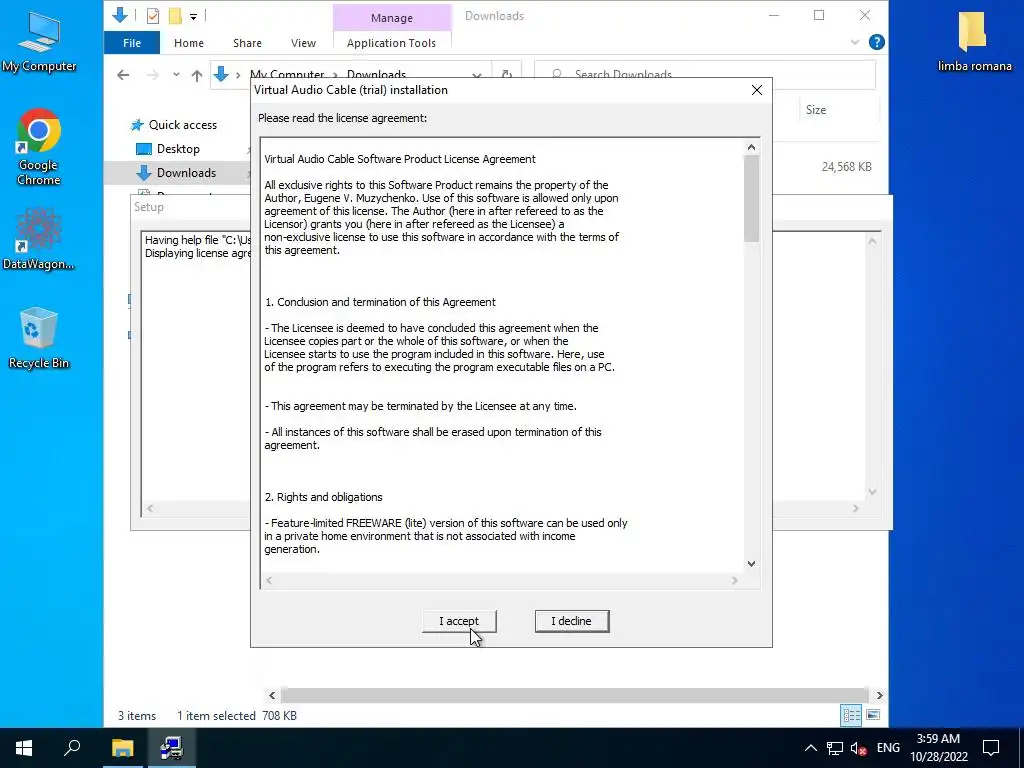Go up one folder level arrow
The width and height of the screenshot is (1024, 768).
(x=197, y=75)
